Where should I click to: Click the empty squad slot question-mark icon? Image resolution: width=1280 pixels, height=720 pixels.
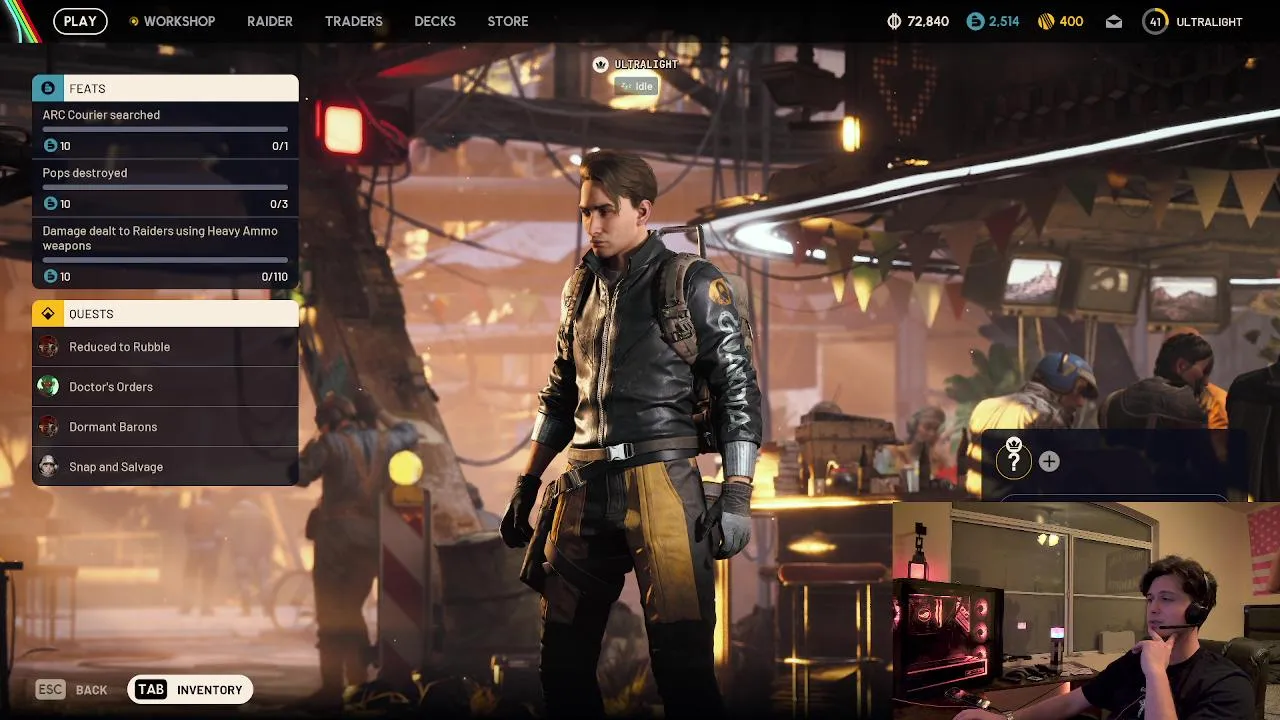pos(1013,461)
